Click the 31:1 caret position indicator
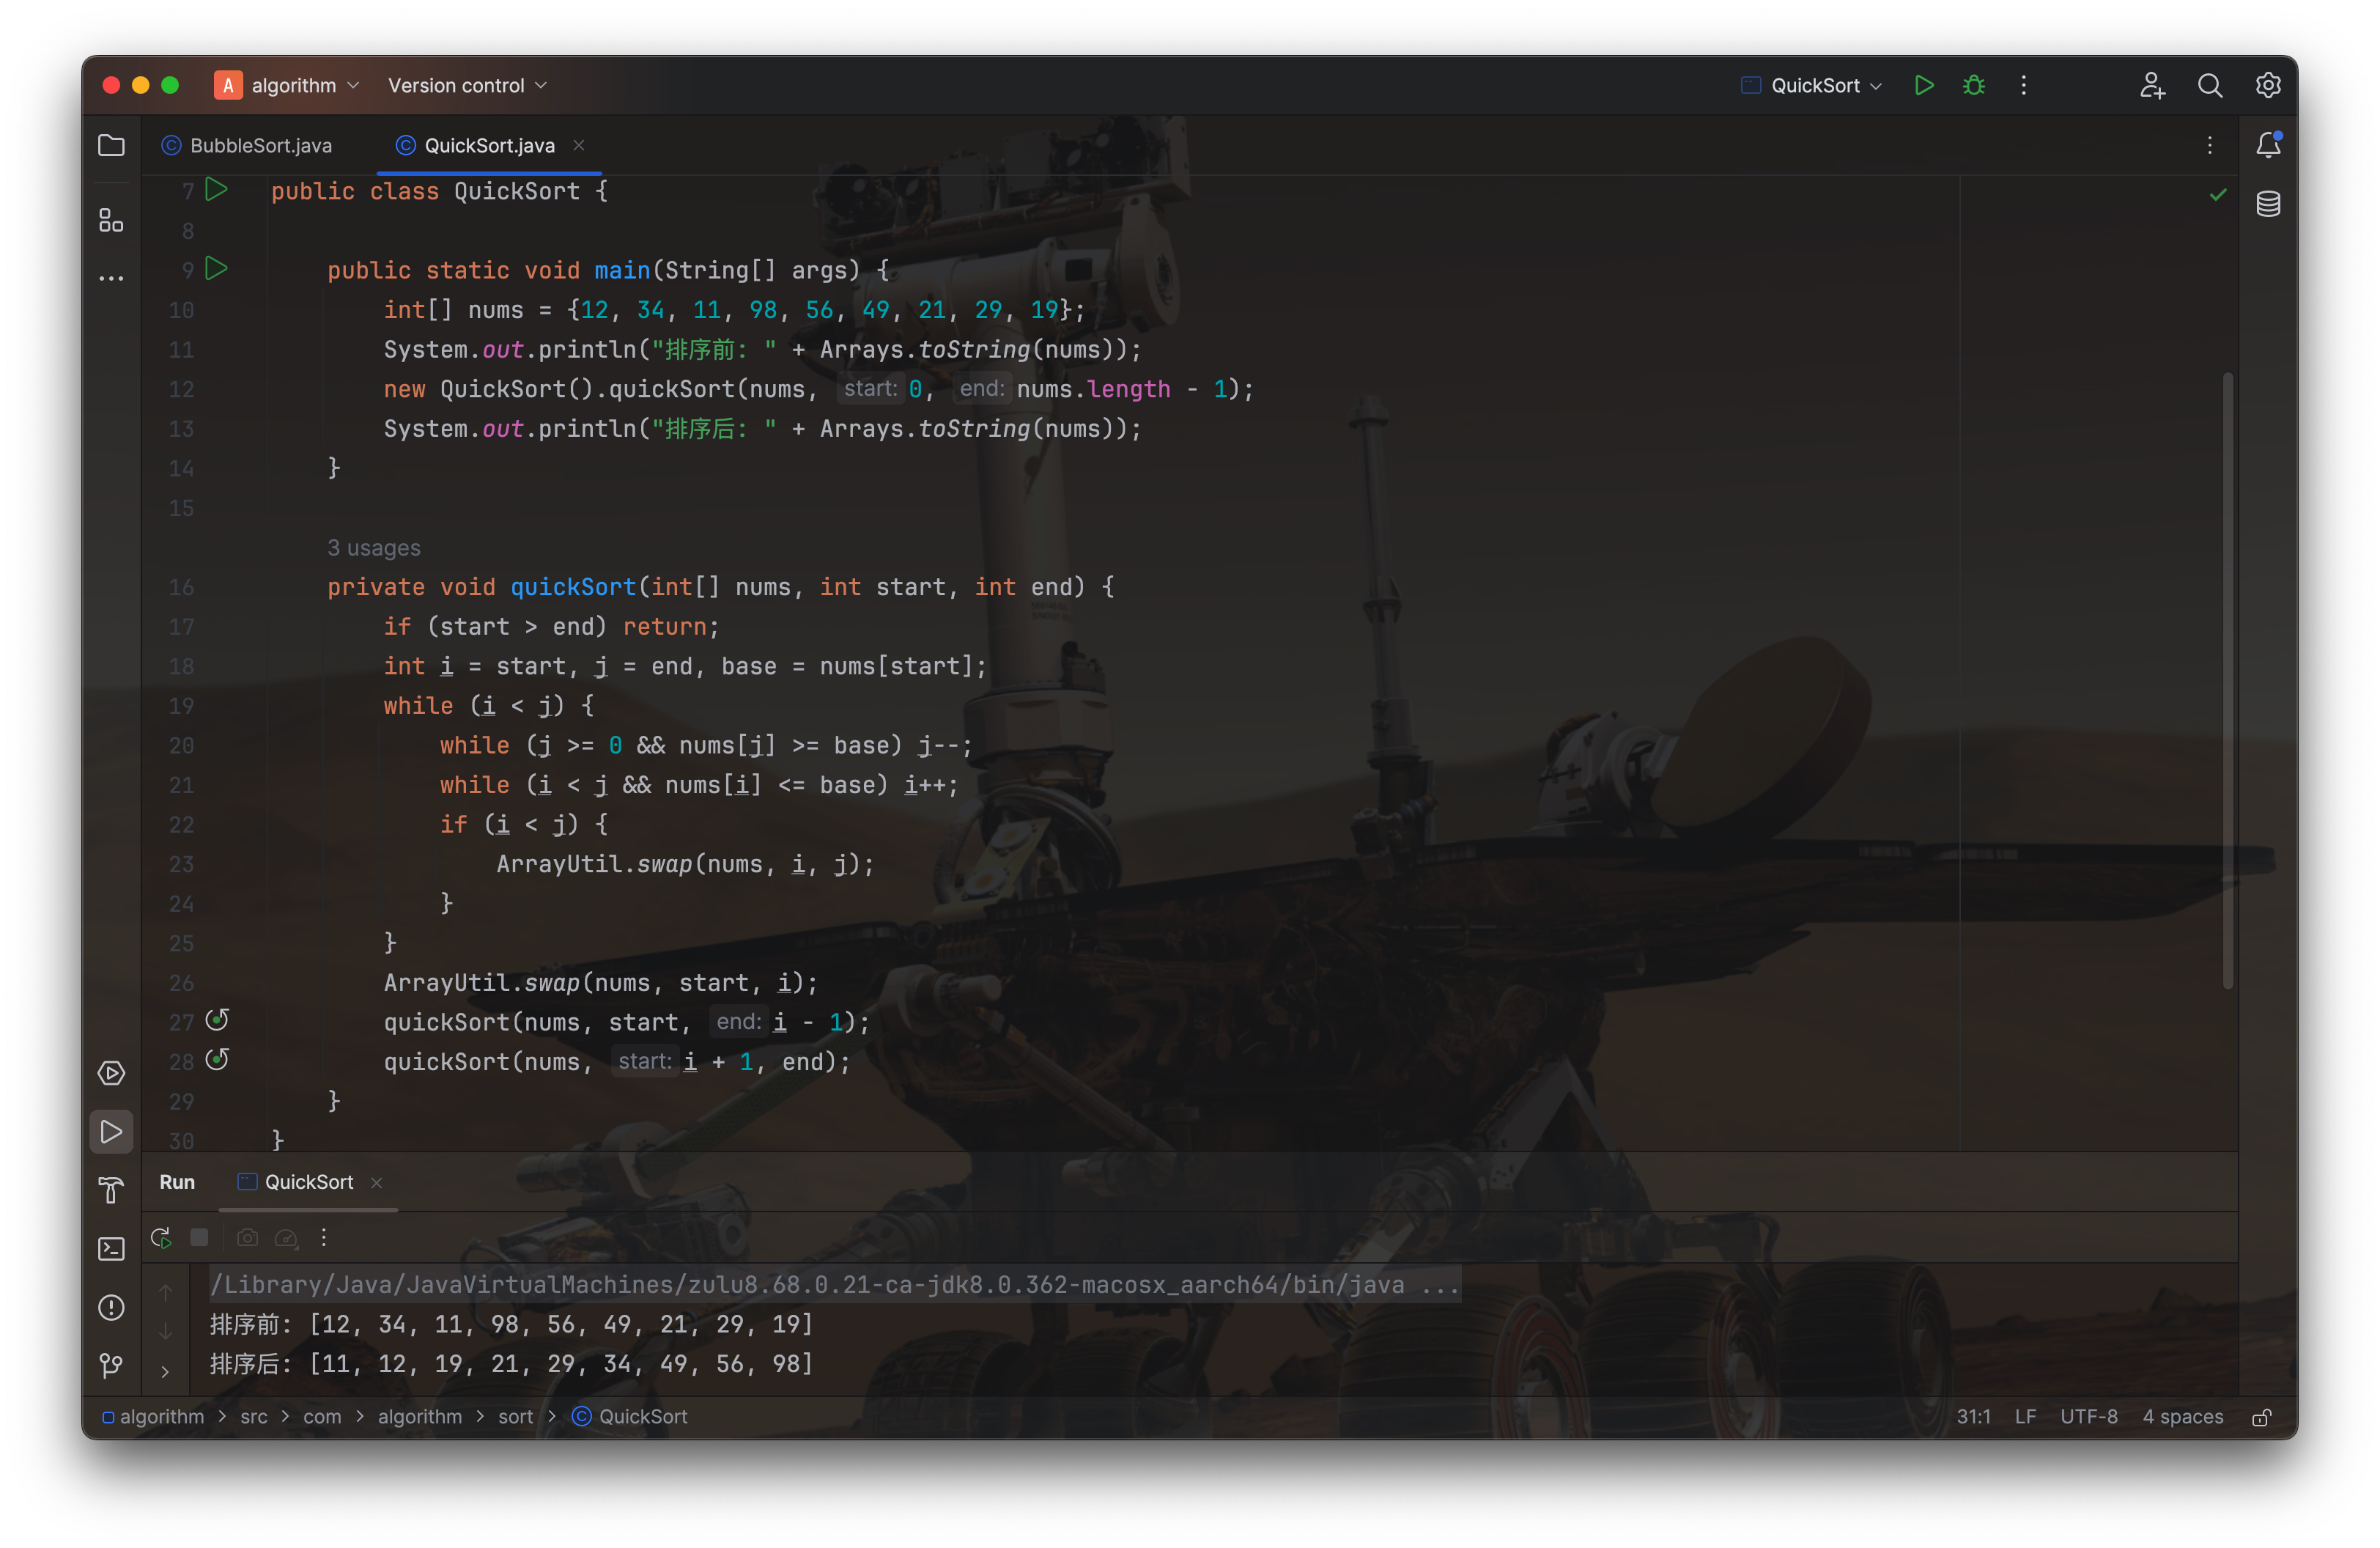The height and width of the screenshot is (1548, 2380). [x=1973, y=1417]
